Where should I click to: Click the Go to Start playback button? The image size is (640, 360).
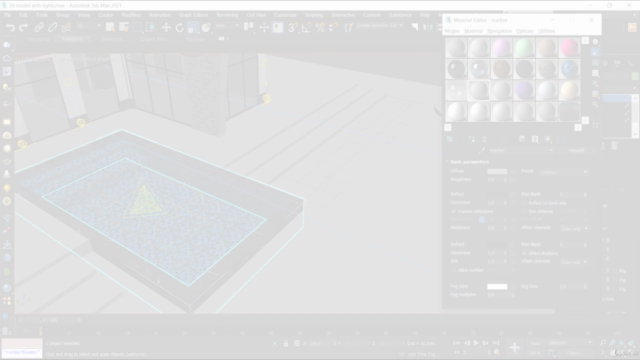tap(457, 343)
